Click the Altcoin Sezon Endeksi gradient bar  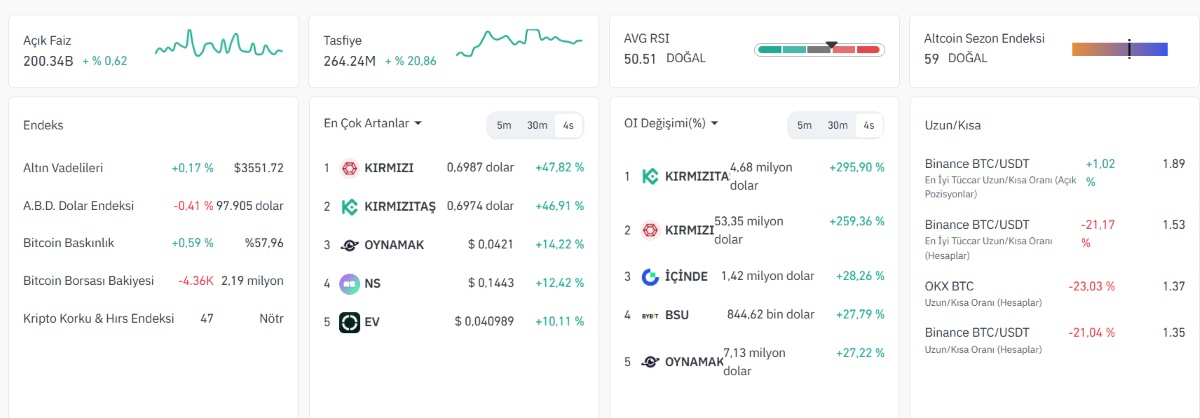(x=1120, y=49)
